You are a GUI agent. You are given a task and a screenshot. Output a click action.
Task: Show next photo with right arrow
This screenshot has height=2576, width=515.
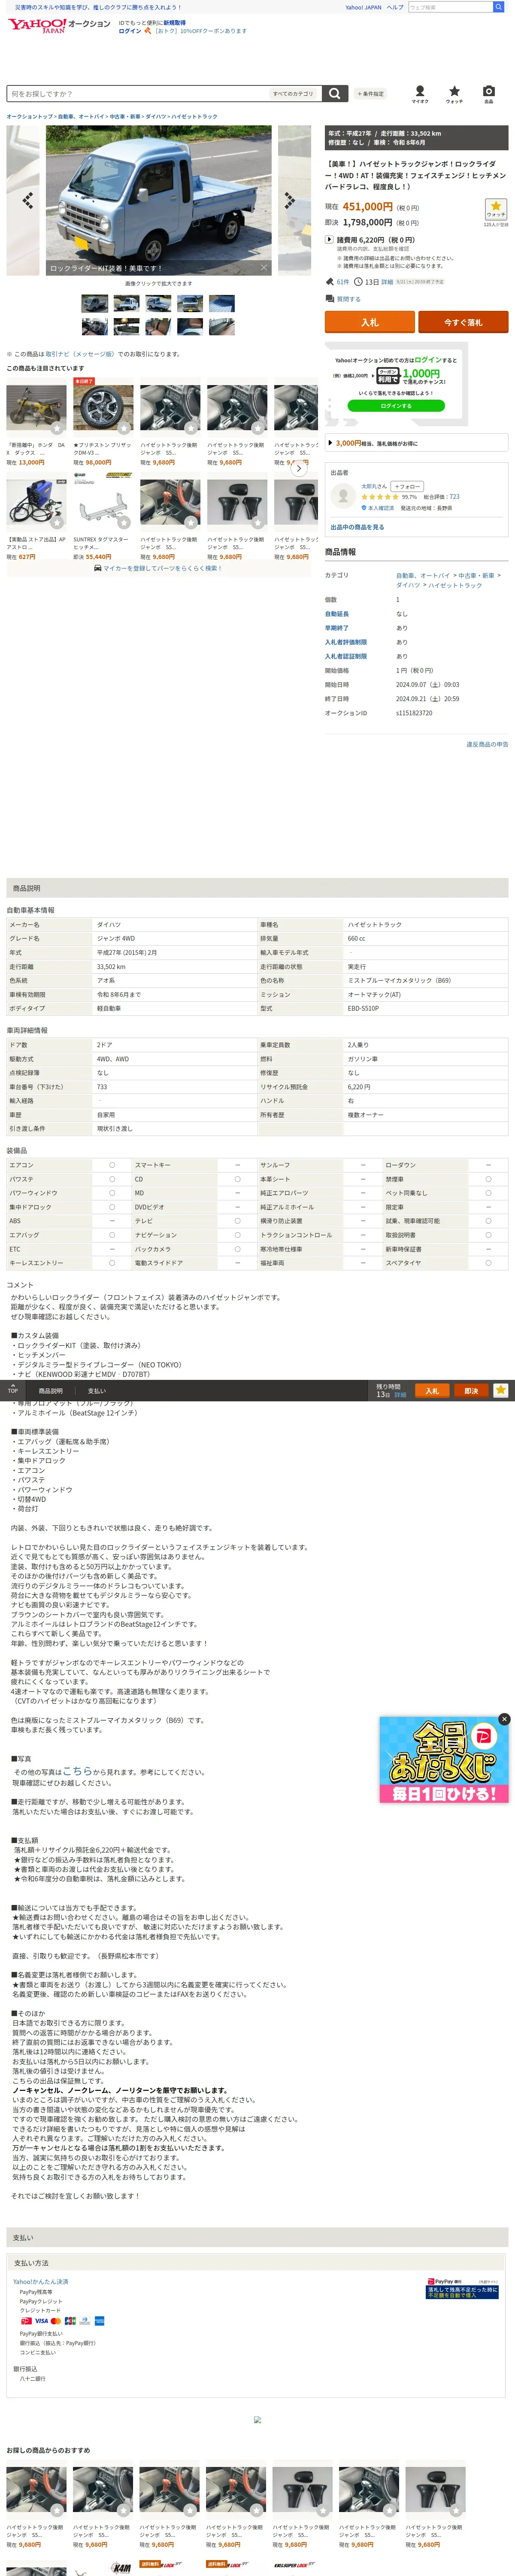290,200
